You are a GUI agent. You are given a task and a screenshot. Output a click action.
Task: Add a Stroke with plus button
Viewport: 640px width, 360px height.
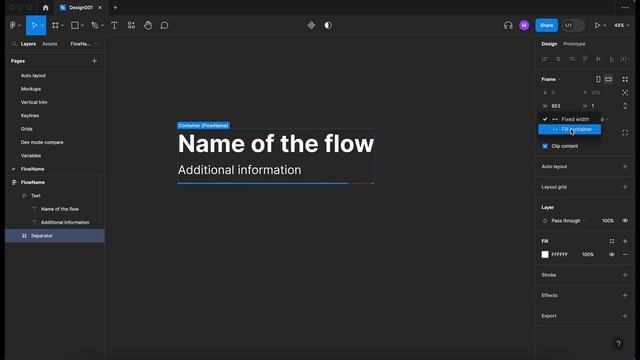pos(625,275)
